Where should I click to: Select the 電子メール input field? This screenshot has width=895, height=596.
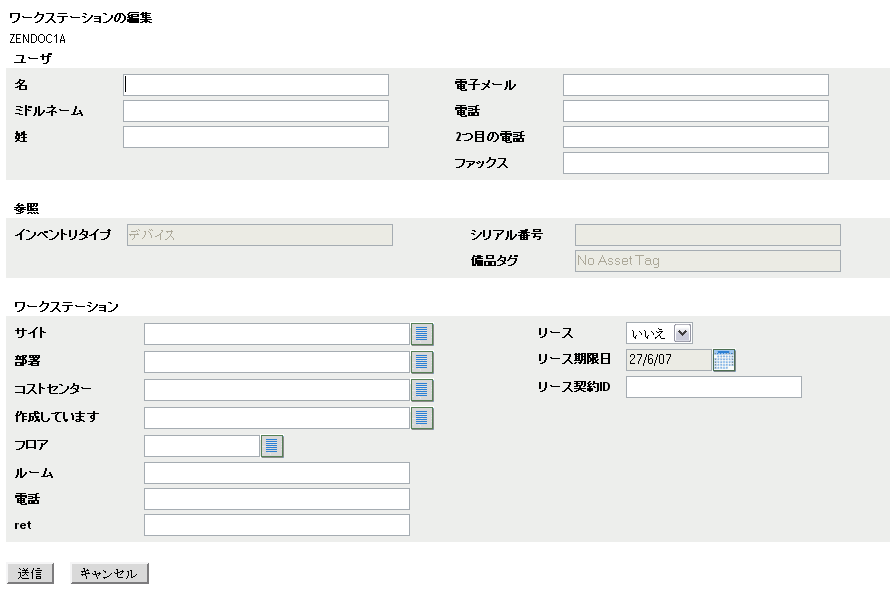pos(695,85)
